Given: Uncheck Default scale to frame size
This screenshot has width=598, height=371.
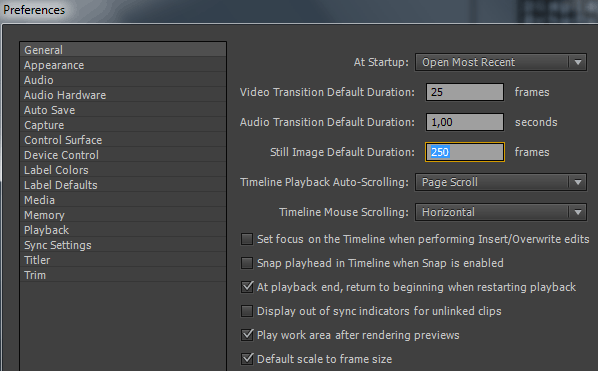Looking at the screenshot, I should (x=247, y=359).
